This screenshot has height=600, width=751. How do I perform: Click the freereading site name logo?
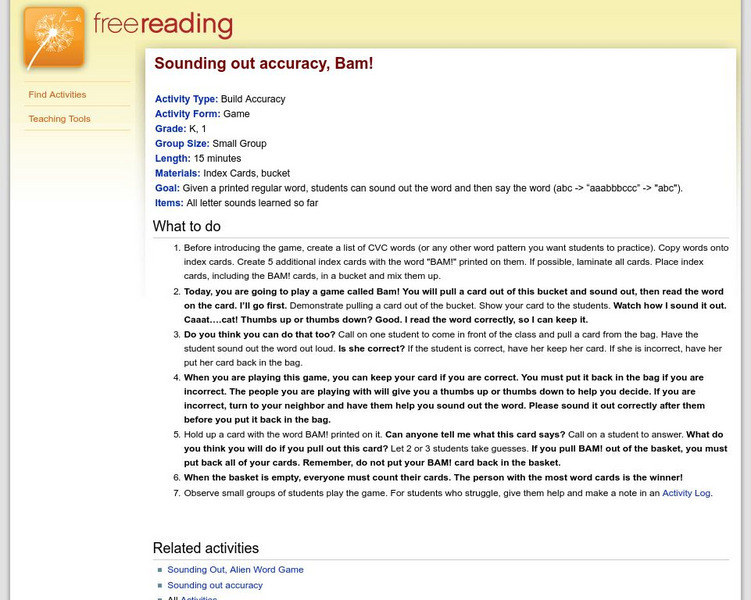(x=163, y=25)
